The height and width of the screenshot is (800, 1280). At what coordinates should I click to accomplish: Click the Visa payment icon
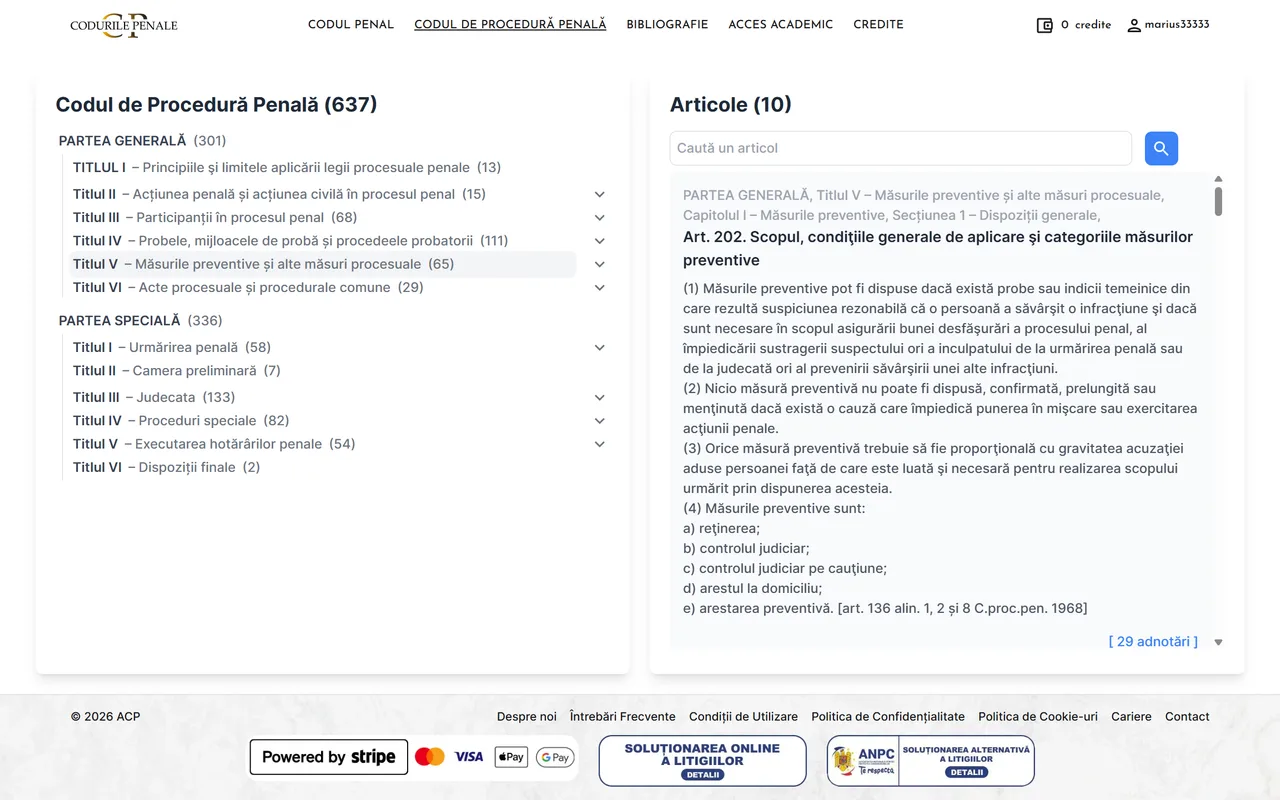(469, 757)
